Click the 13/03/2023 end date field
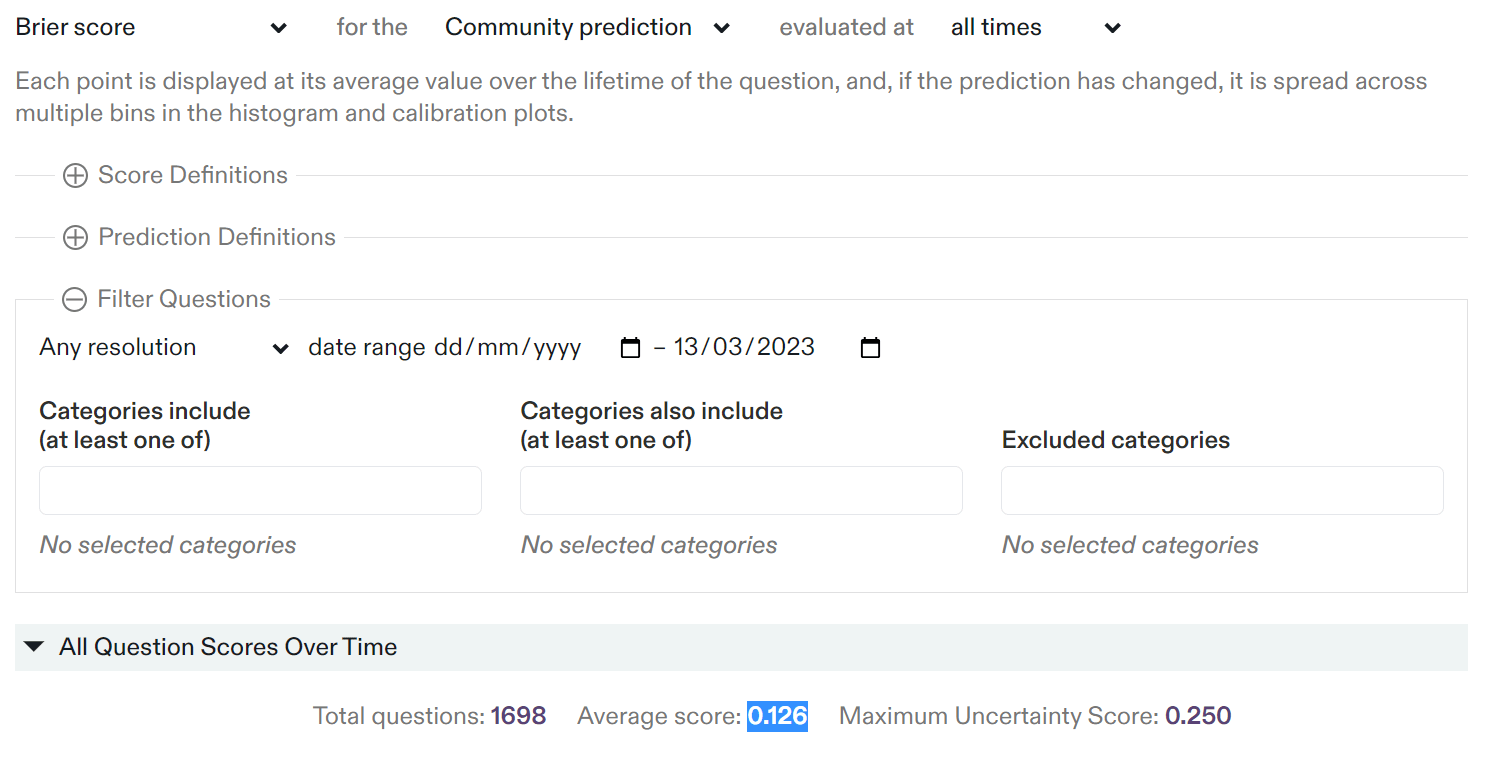Image resolution: width=1490 pixels, height=760 pixels. (744, 348)
